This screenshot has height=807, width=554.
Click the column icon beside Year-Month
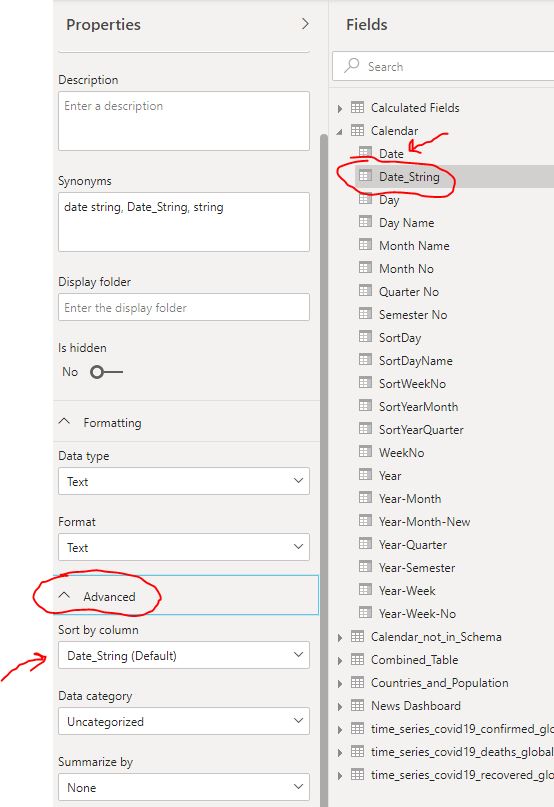(365, 498)
